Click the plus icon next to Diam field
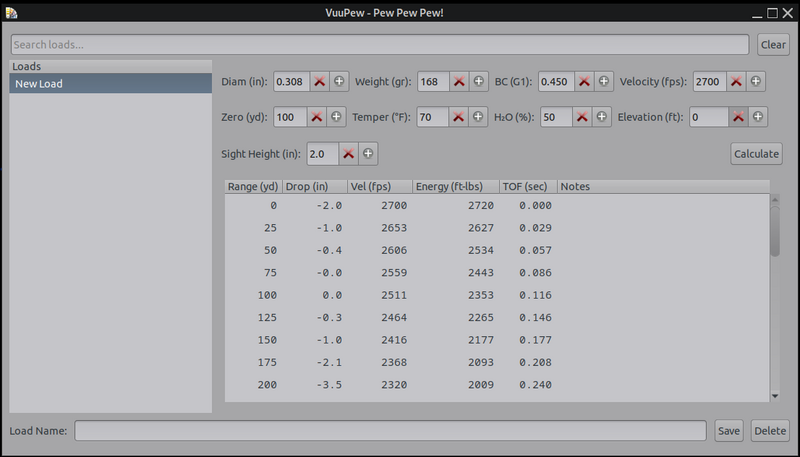The image size is (800, 457). point(338,81)
